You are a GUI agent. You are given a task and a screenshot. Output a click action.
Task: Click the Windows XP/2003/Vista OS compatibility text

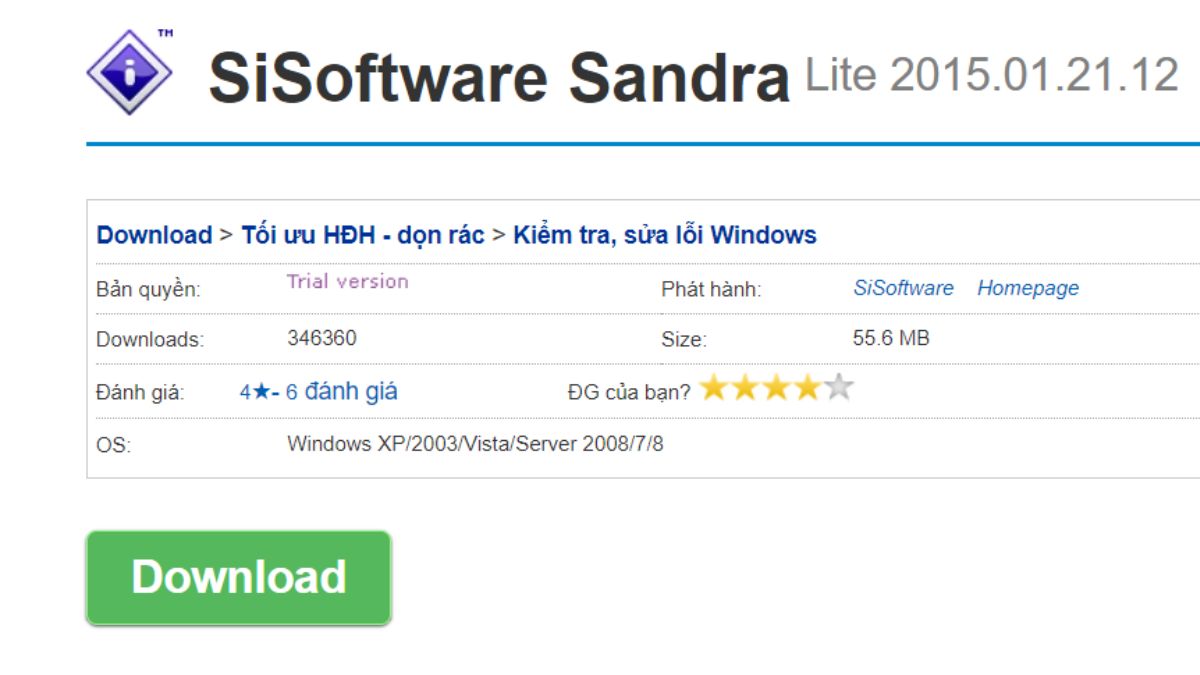pyautogui.click(x=475, y=443)
